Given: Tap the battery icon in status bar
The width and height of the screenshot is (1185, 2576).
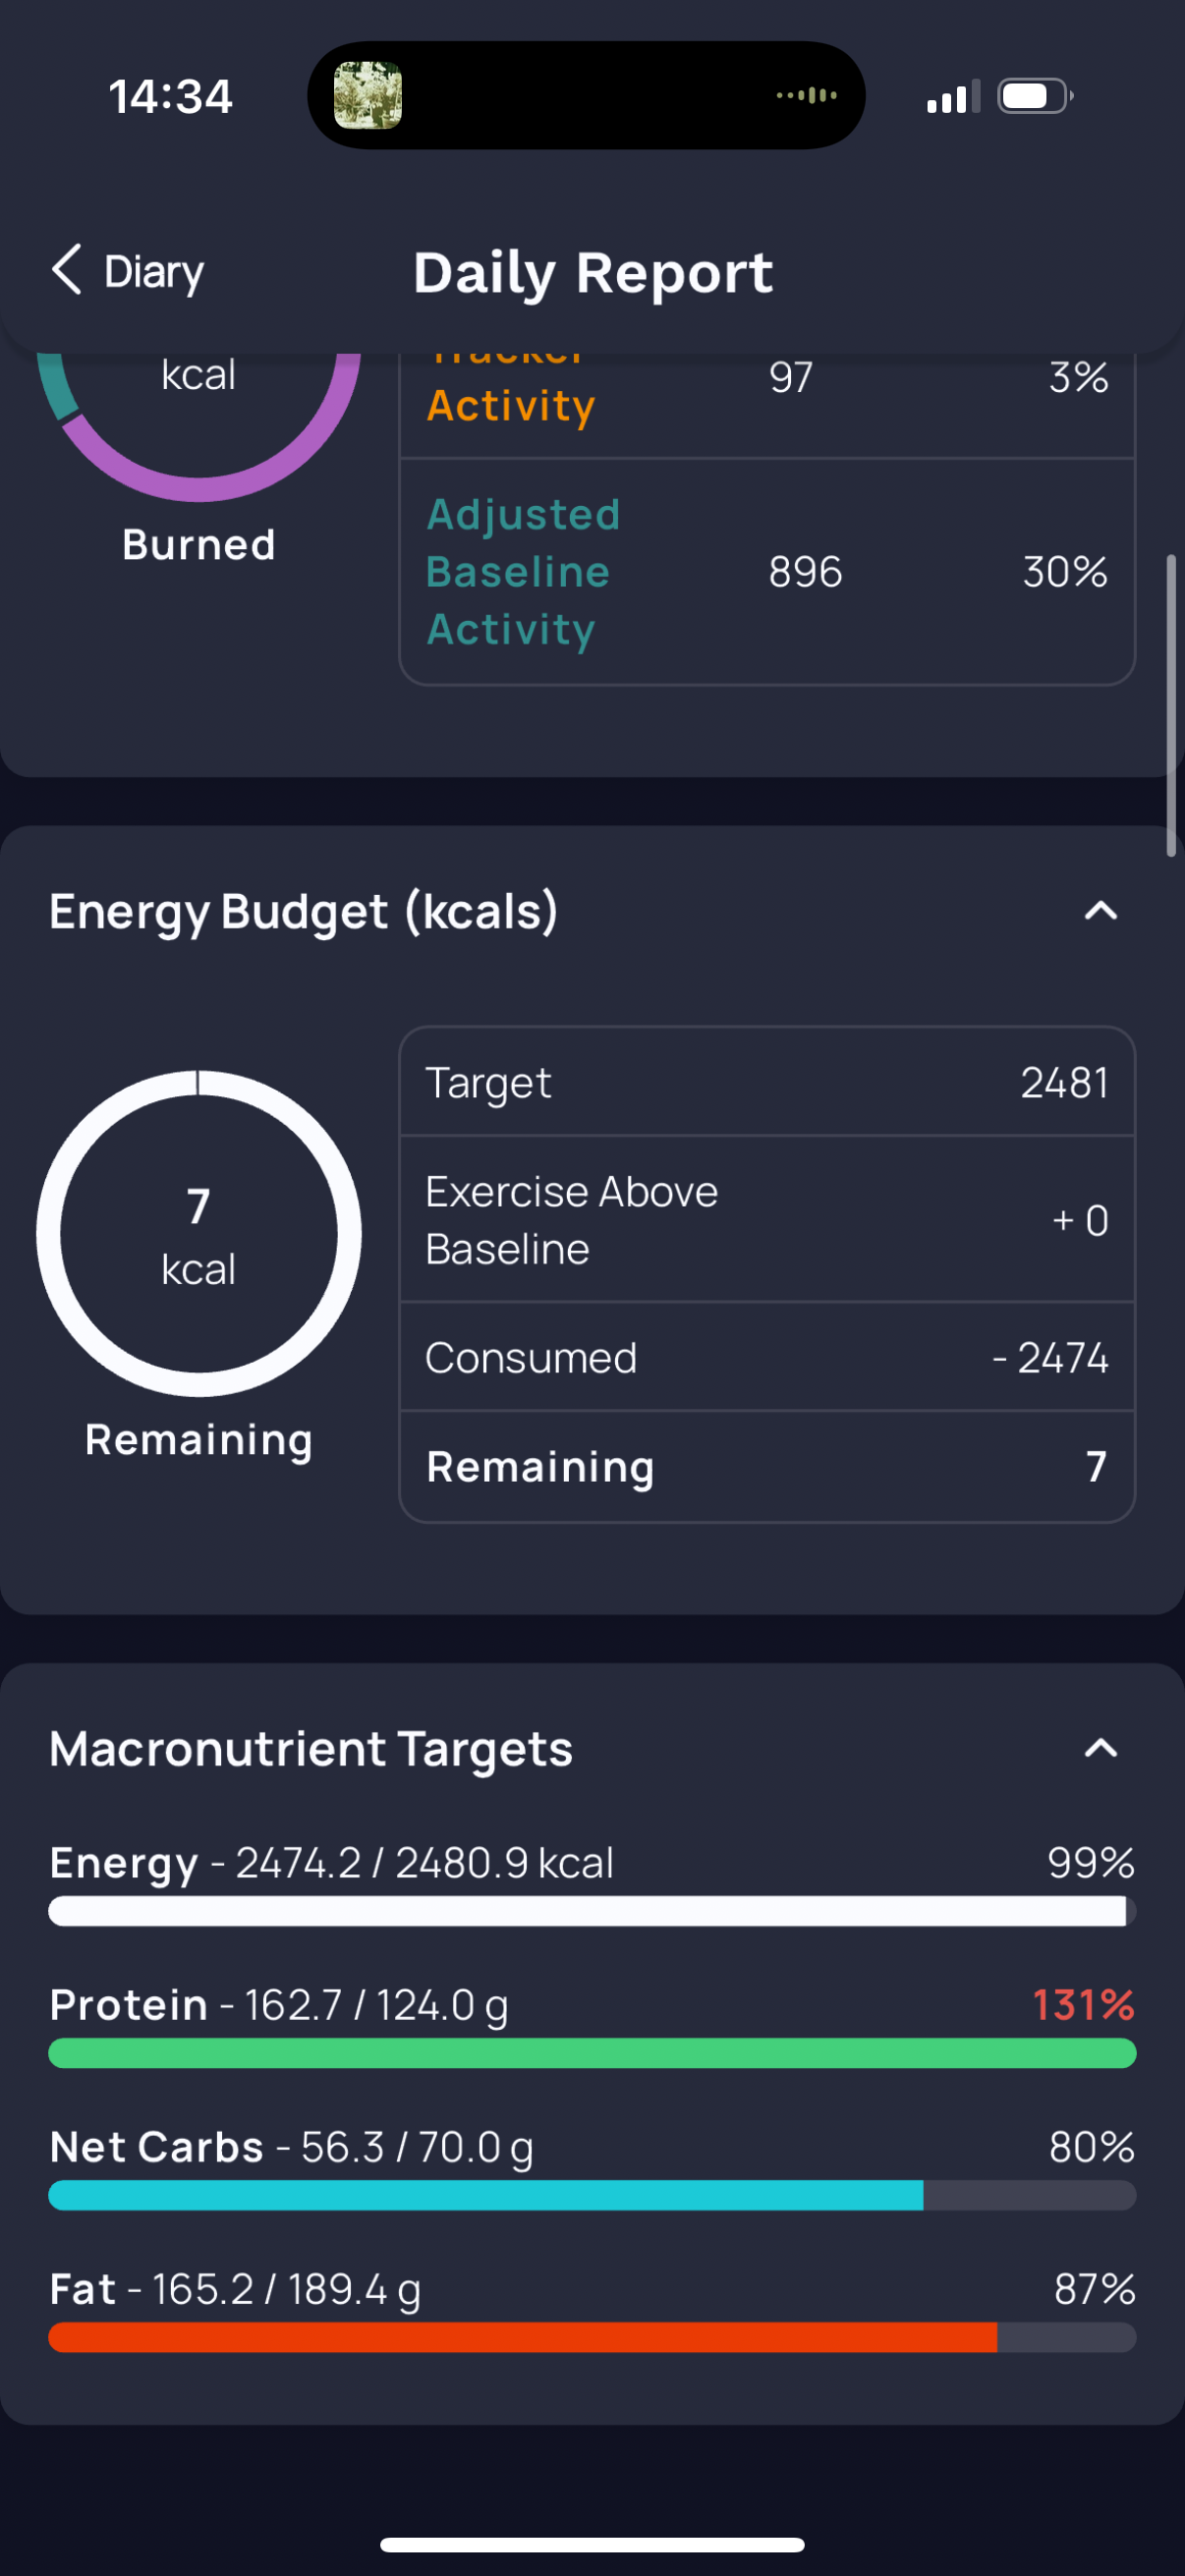Looking at the screenshot, I should [x=1035, y=96].
